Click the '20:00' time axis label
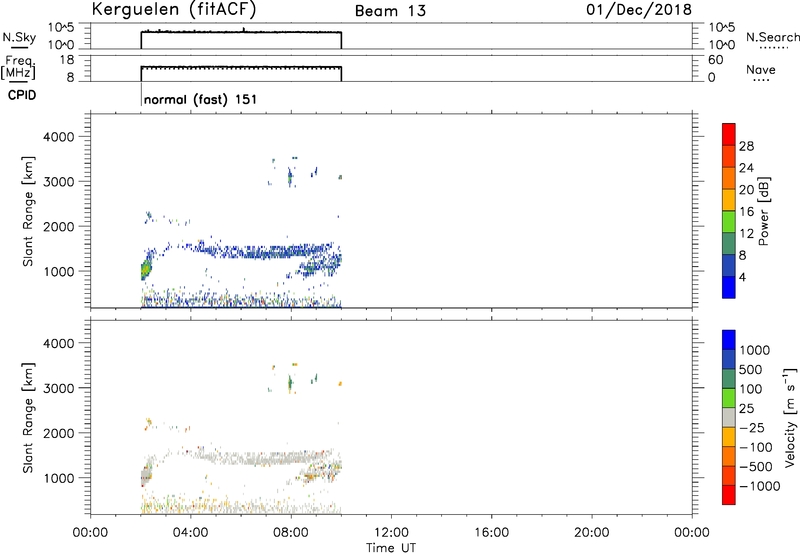This screenshot has width=800, height=554. click(592, 533)
